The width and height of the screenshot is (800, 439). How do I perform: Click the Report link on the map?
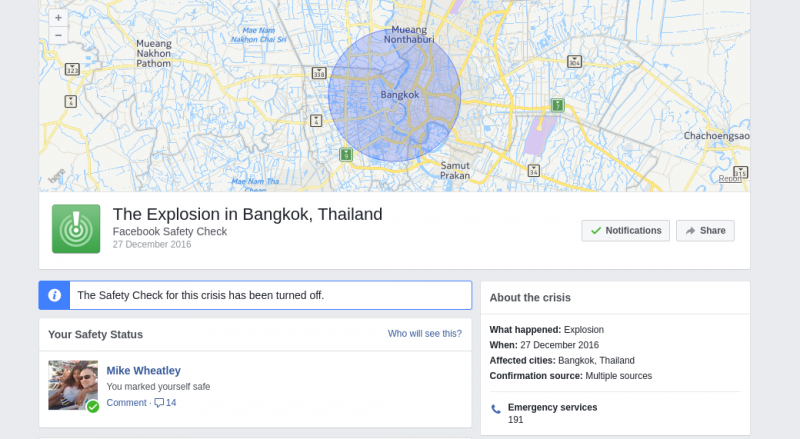730,179
